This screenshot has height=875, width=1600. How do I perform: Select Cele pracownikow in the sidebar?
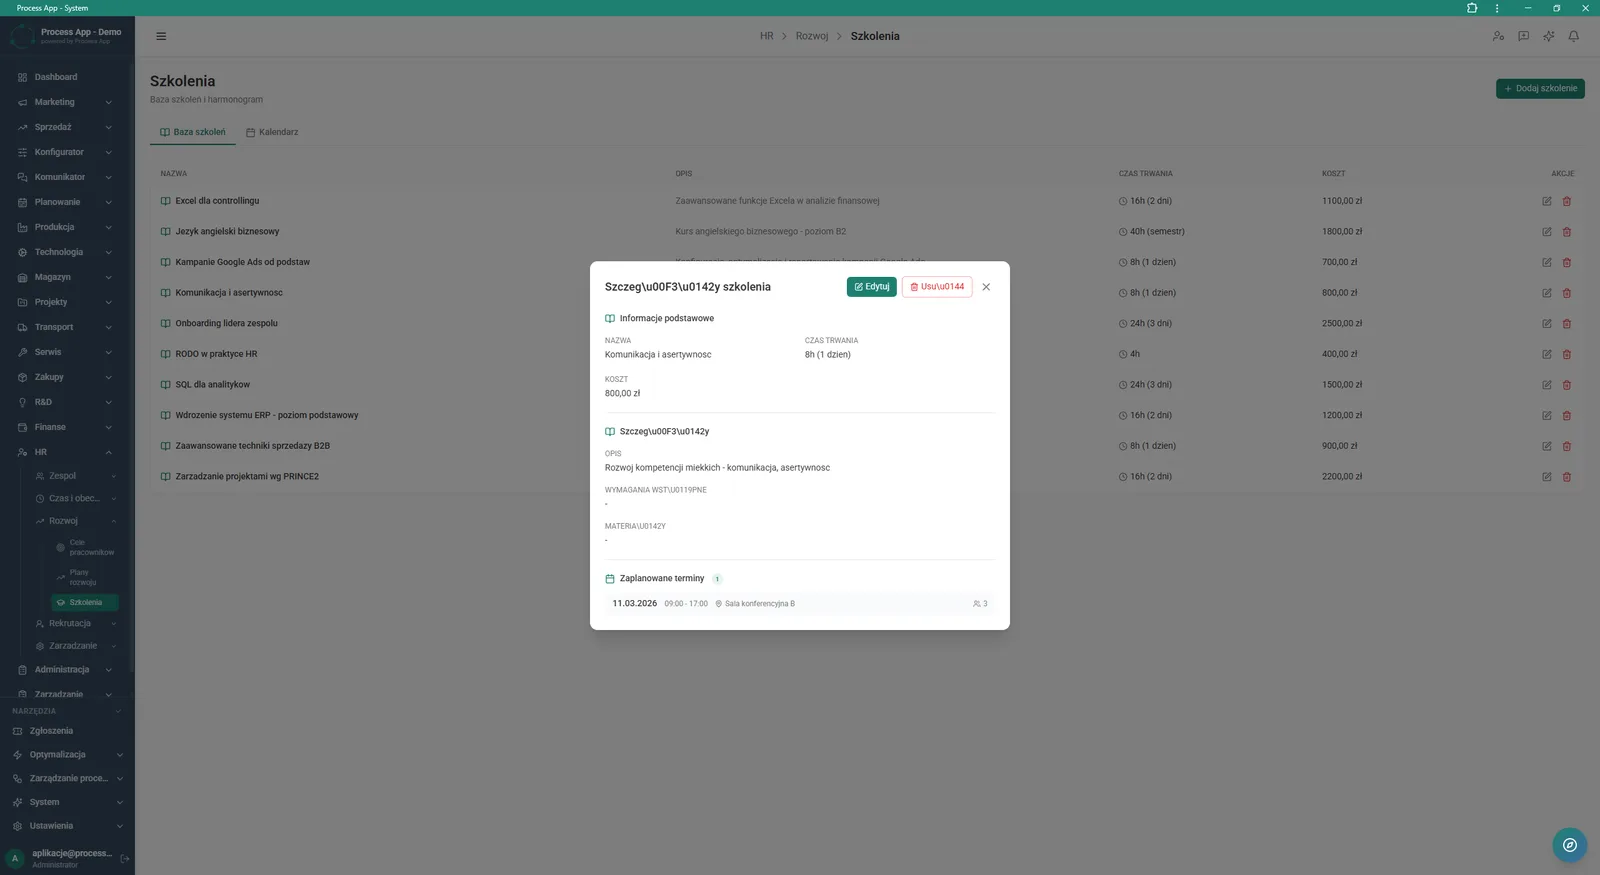tap(85, 547)
